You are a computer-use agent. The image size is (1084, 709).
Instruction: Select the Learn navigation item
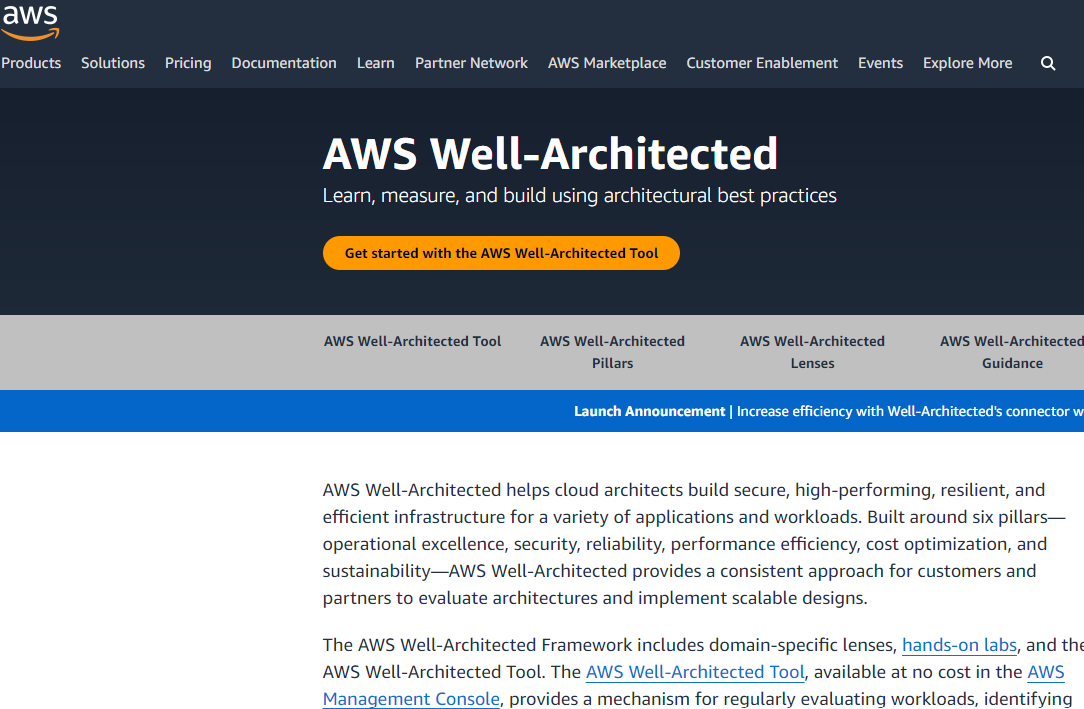click(375, 63)
